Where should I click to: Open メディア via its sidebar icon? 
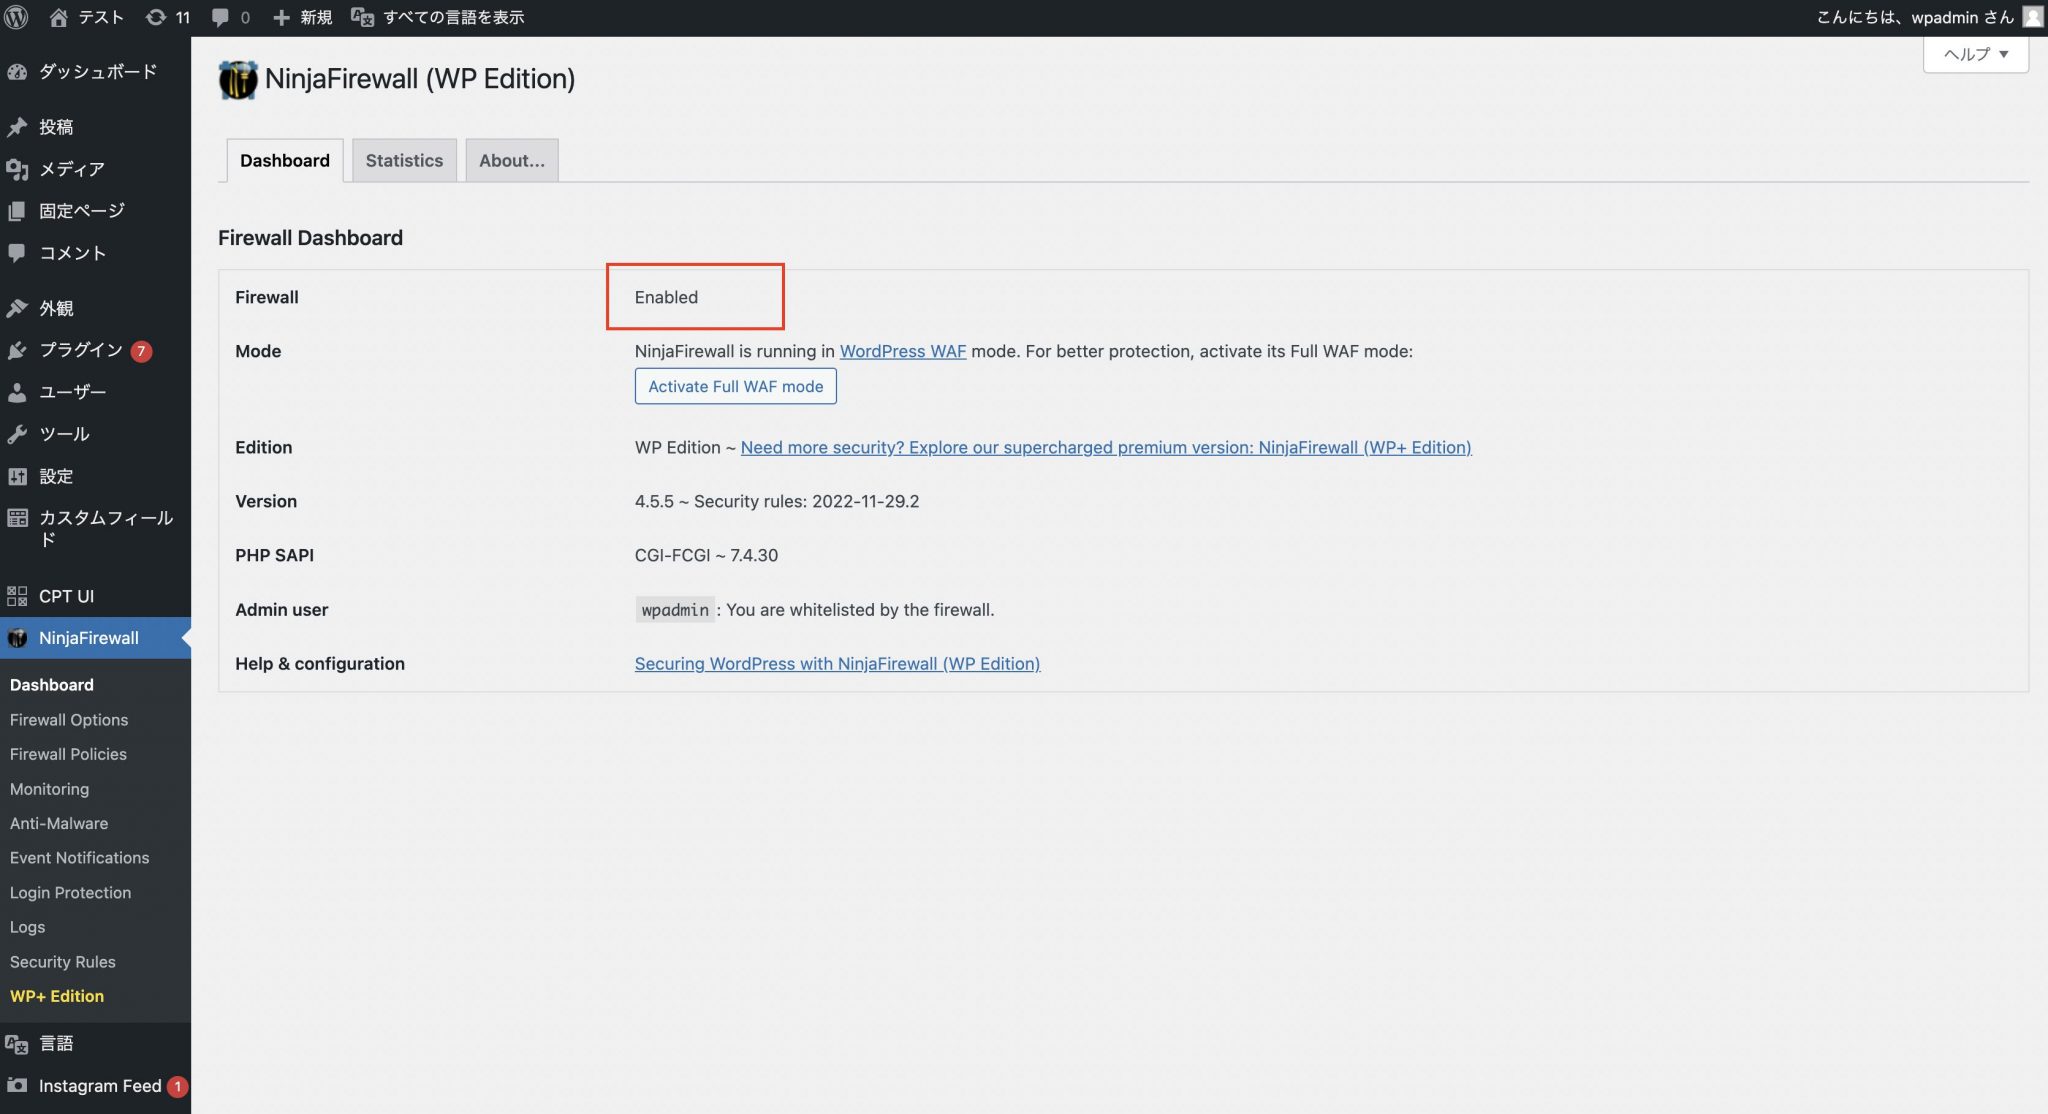pyautogui.click(x=18, y=168)
